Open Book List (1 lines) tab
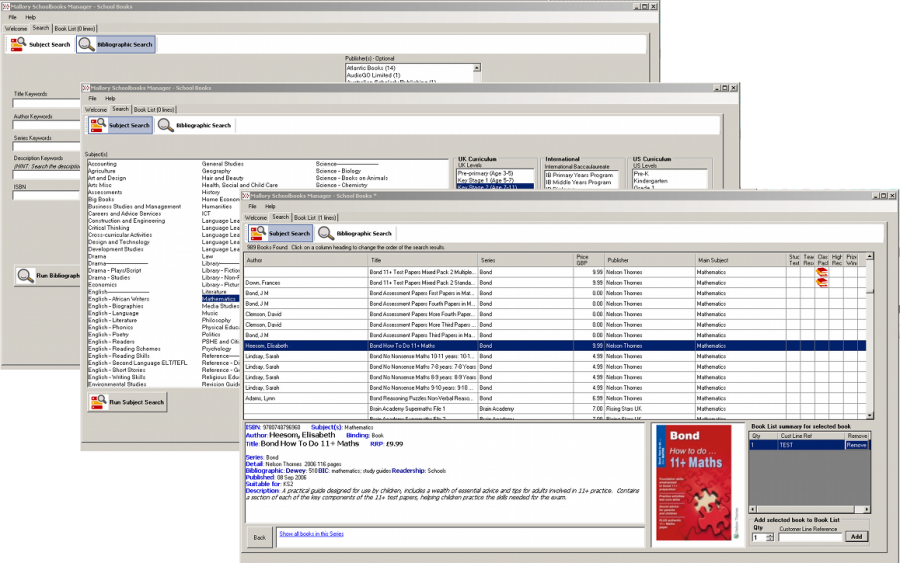 315,218
